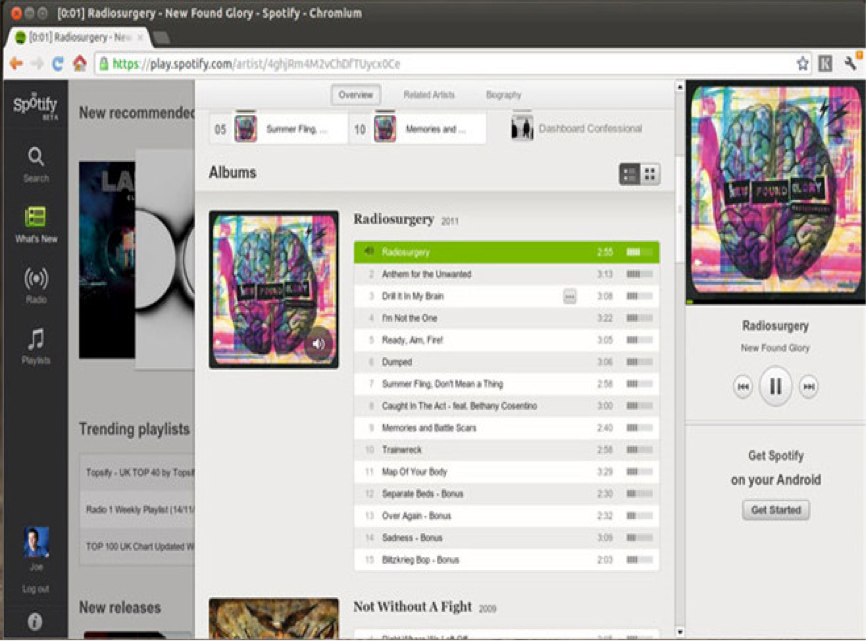
Task: Play track Trainwreck
Action: tap(506, 450)
